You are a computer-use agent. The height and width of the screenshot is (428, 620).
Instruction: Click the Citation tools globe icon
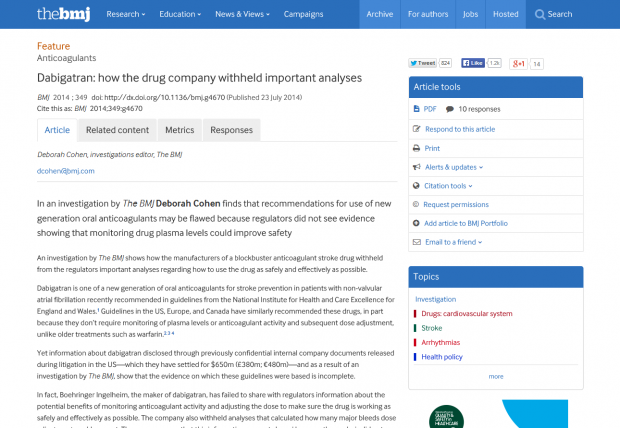click(x=416, y=186)
